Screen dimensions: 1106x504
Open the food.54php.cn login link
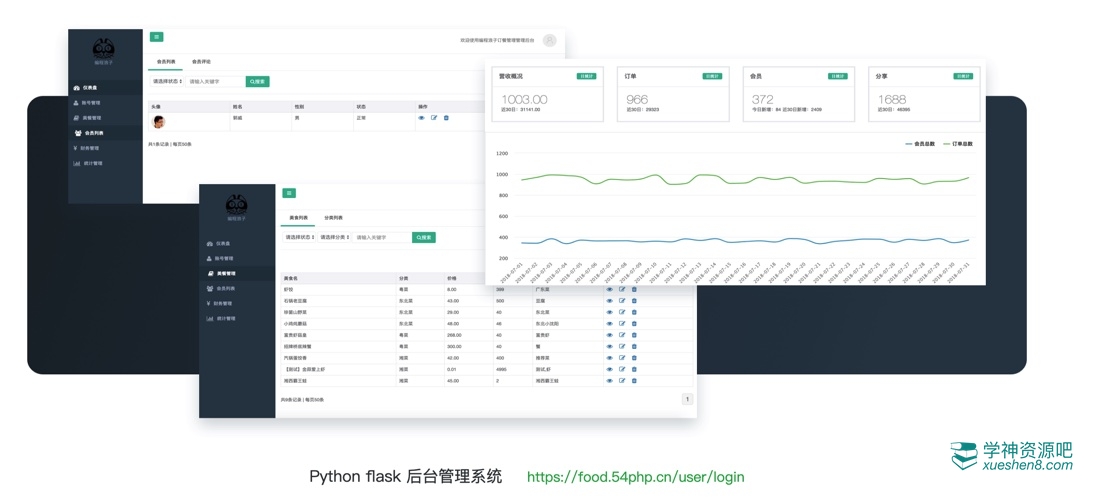[635, 477]
